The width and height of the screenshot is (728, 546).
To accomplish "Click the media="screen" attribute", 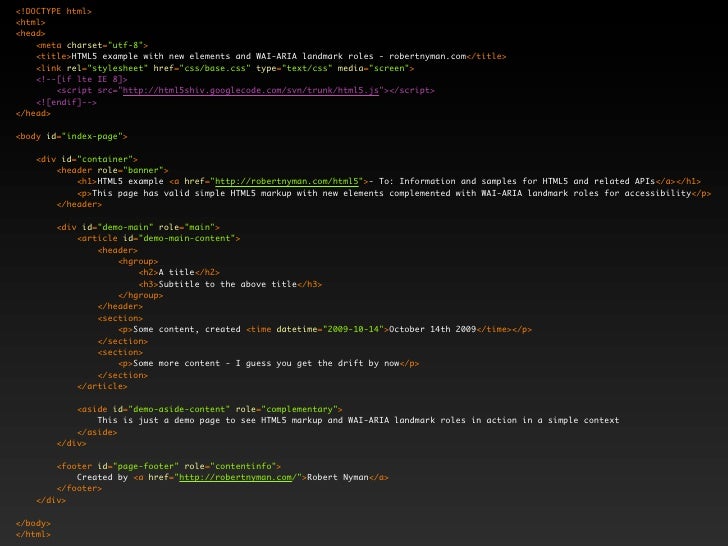I will (x=373, y=68).
